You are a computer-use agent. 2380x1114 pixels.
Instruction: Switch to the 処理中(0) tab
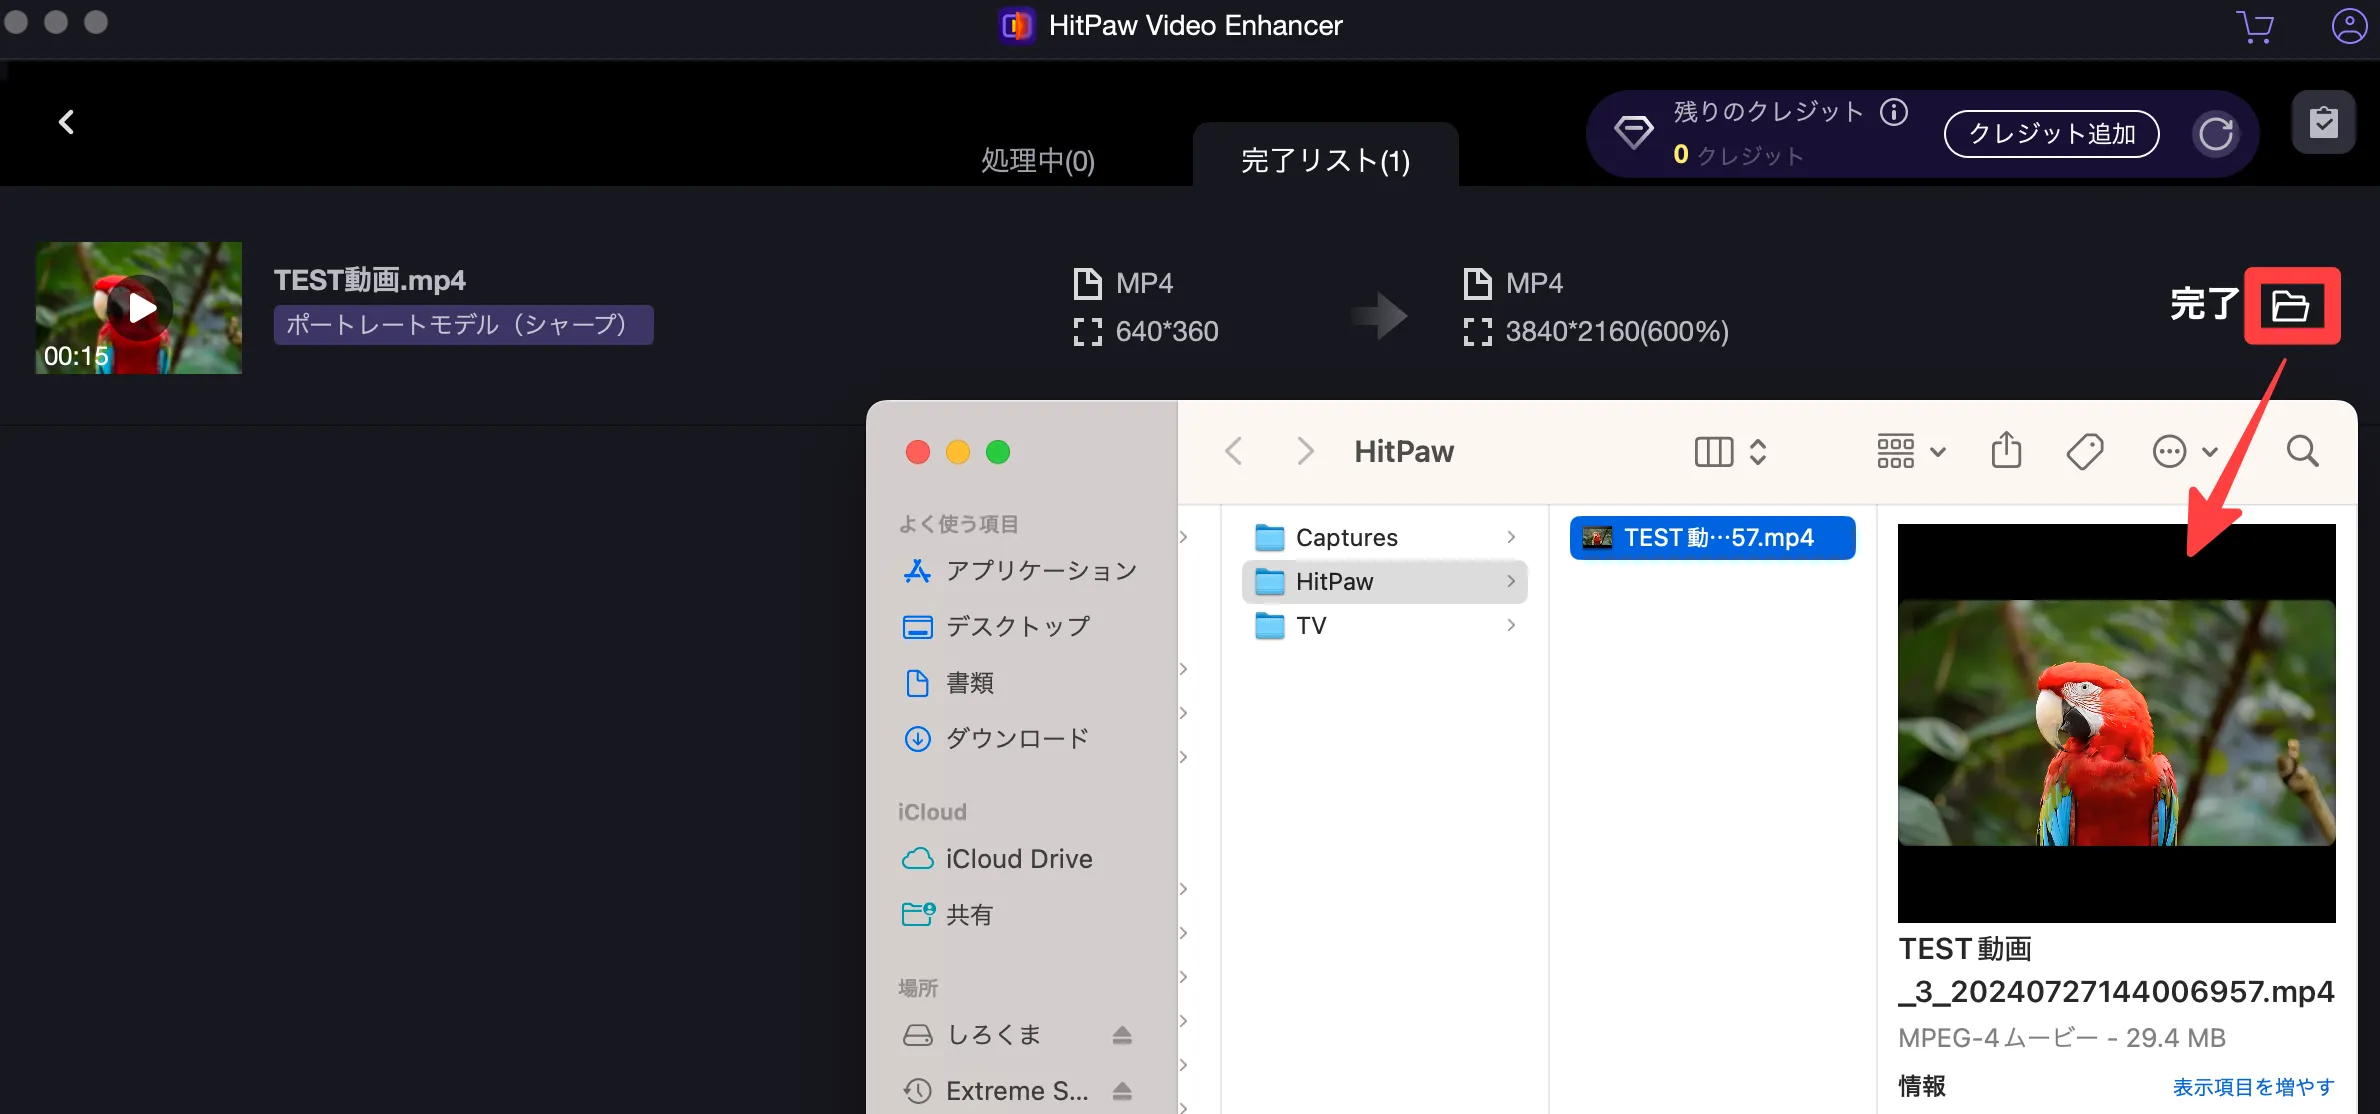pyautogui.click(x=1037, y=160)
